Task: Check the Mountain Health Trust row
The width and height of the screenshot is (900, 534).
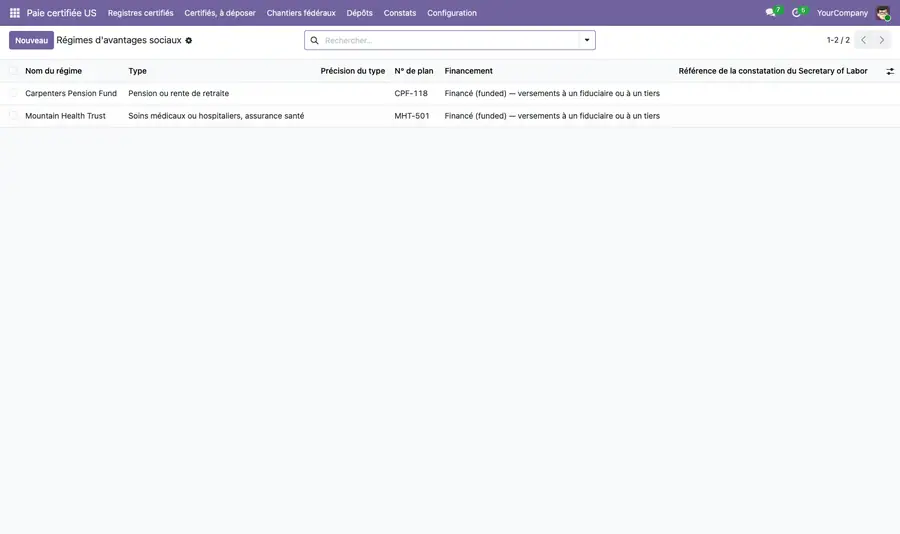Action: [13, 115]
